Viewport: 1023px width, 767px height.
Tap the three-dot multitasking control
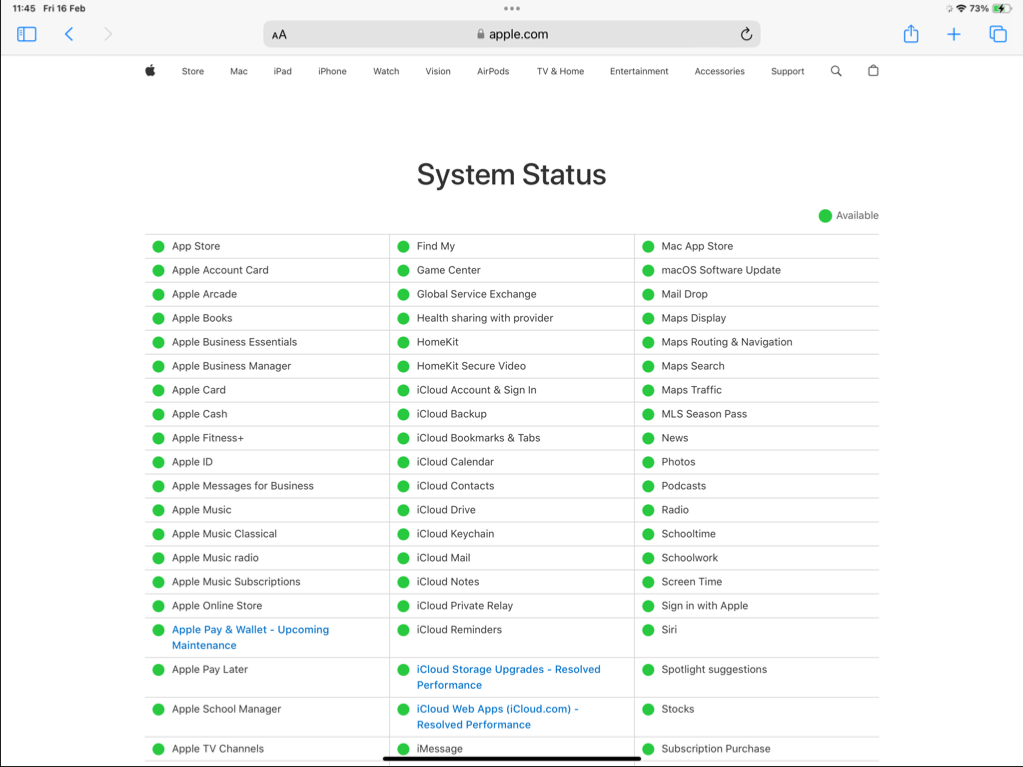point(512,8)
